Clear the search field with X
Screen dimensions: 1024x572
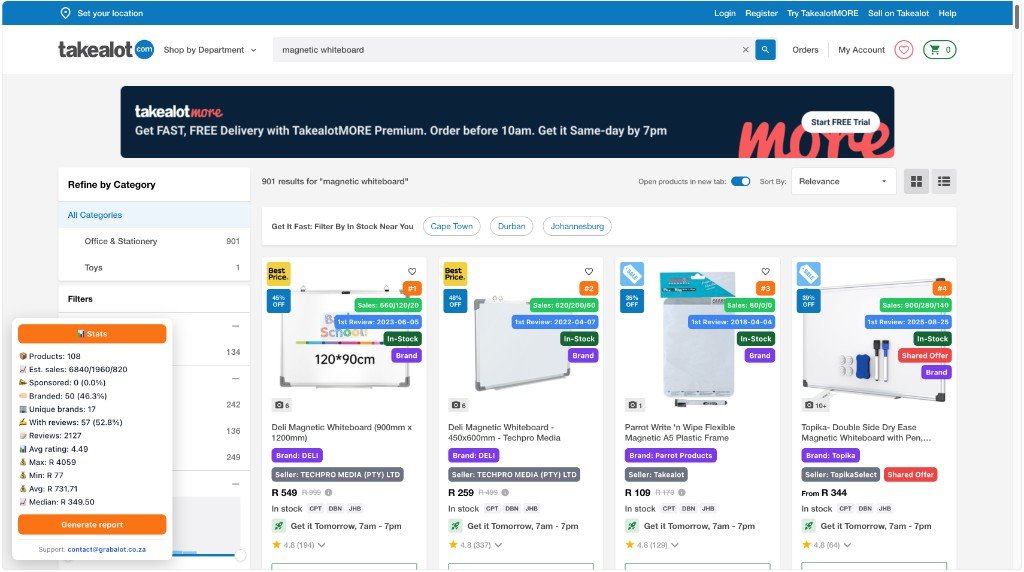[745, 50]
